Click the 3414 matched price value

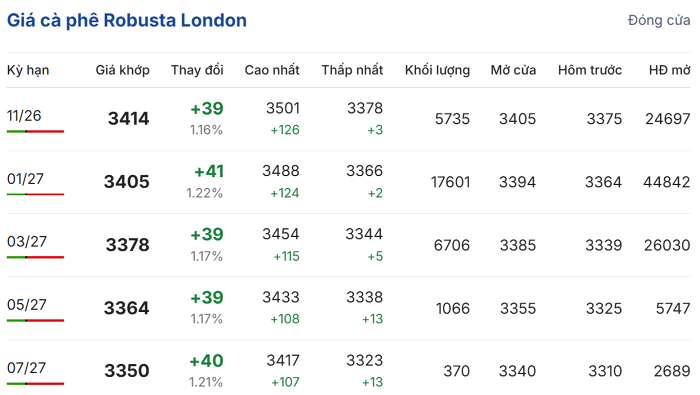tap(129, 119)
